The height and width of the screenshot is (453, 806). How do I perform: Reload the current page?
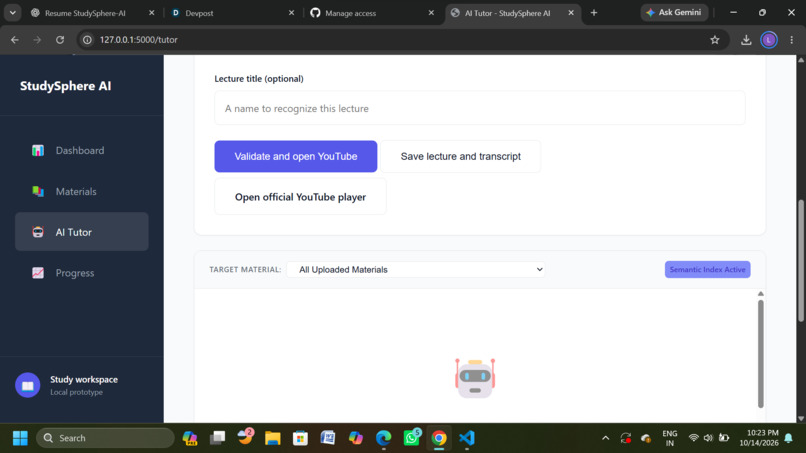(x=60, y=40)
